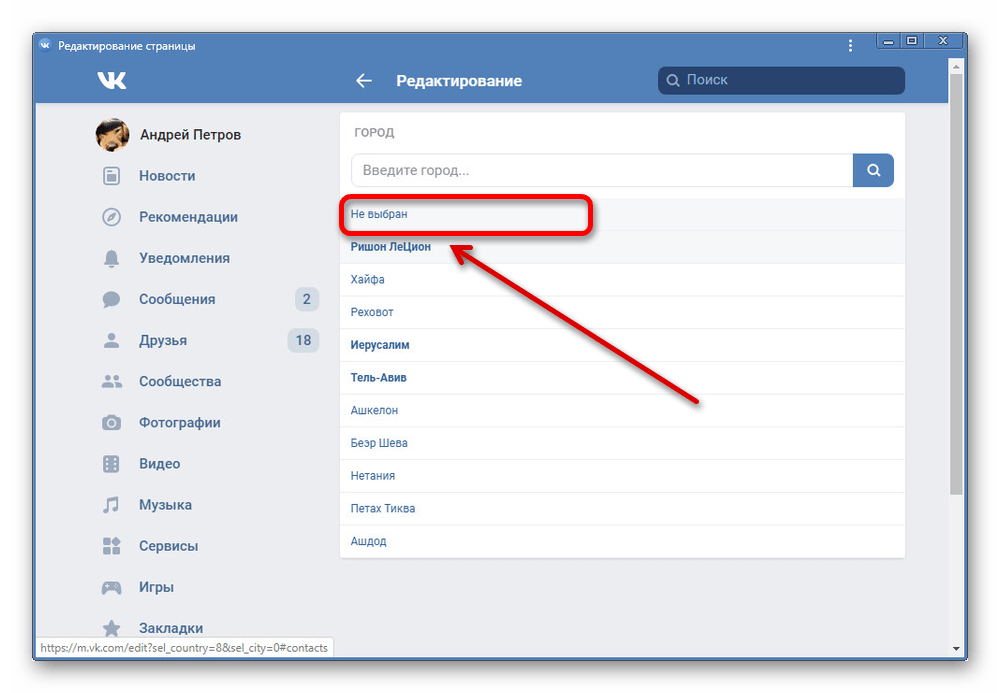Select city Беэр Шева

(x=622, y=443)
